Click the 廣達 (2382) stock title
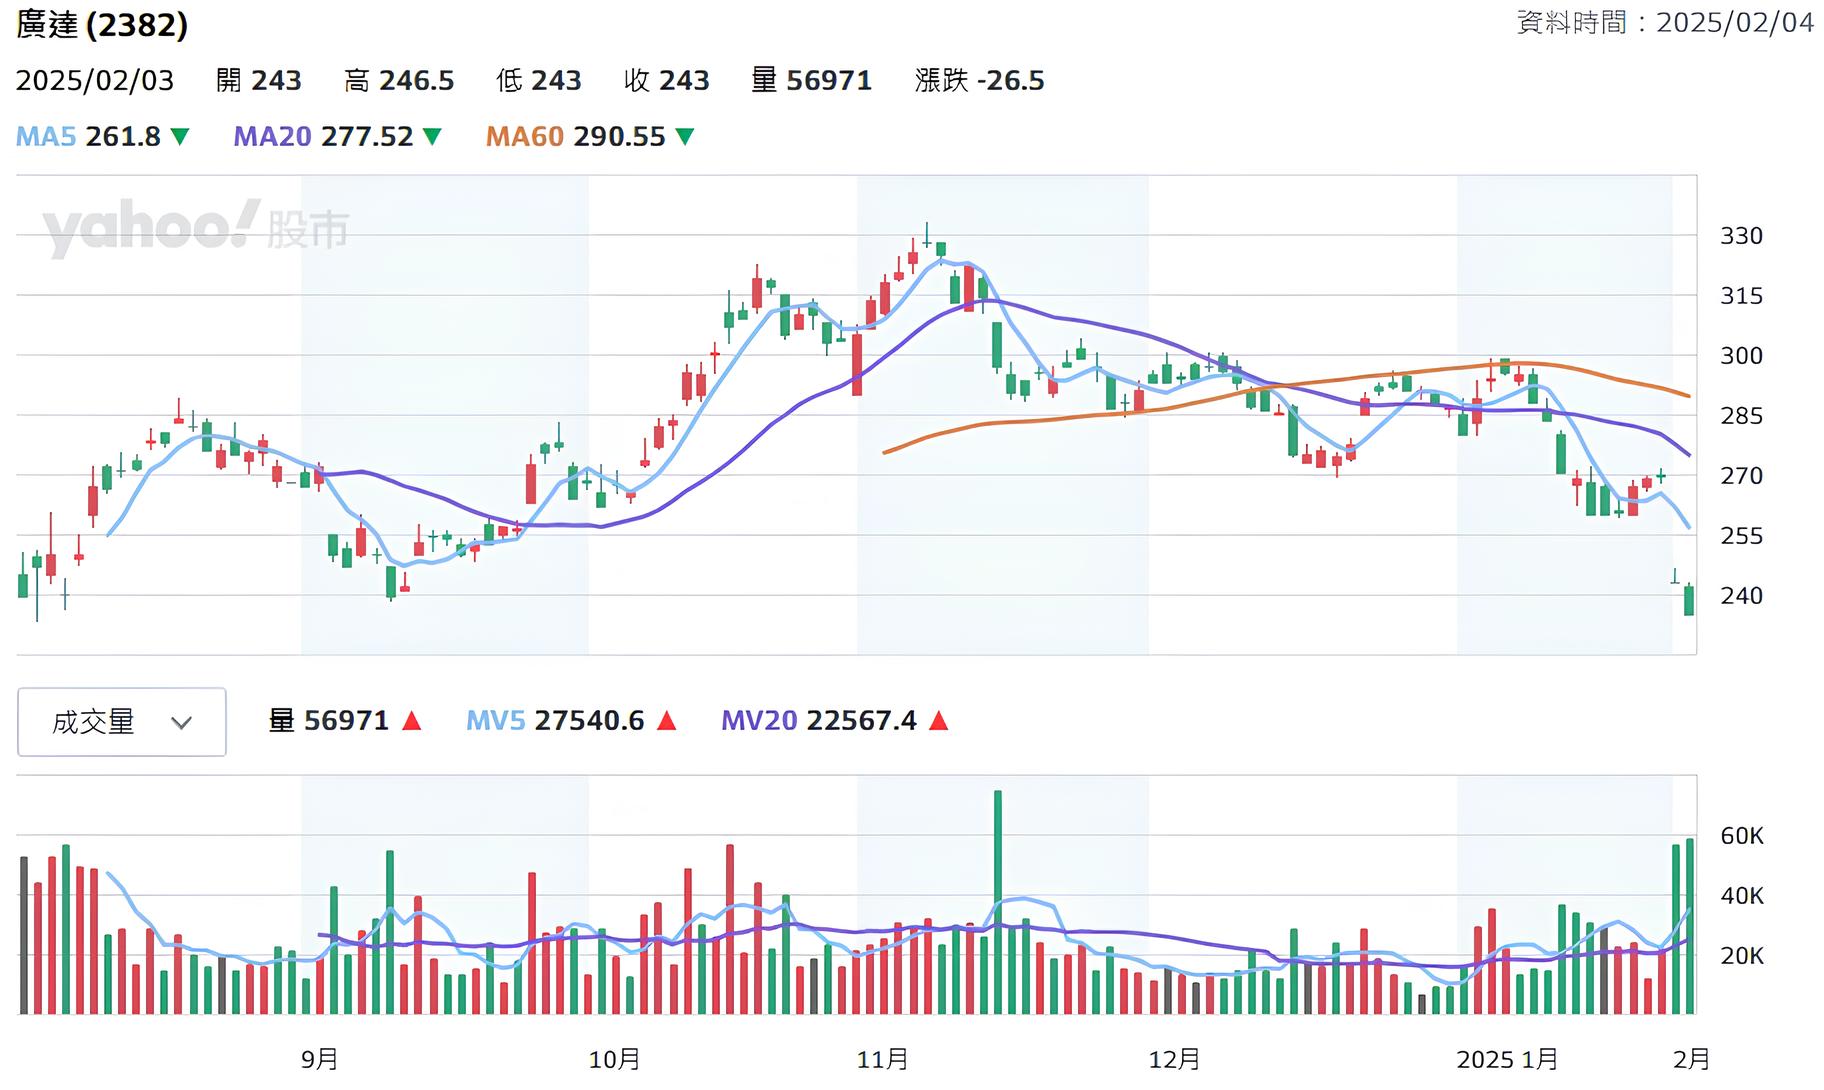Image resolution: width=1824 pixels, height=1090 pixels. pos(102,25)
